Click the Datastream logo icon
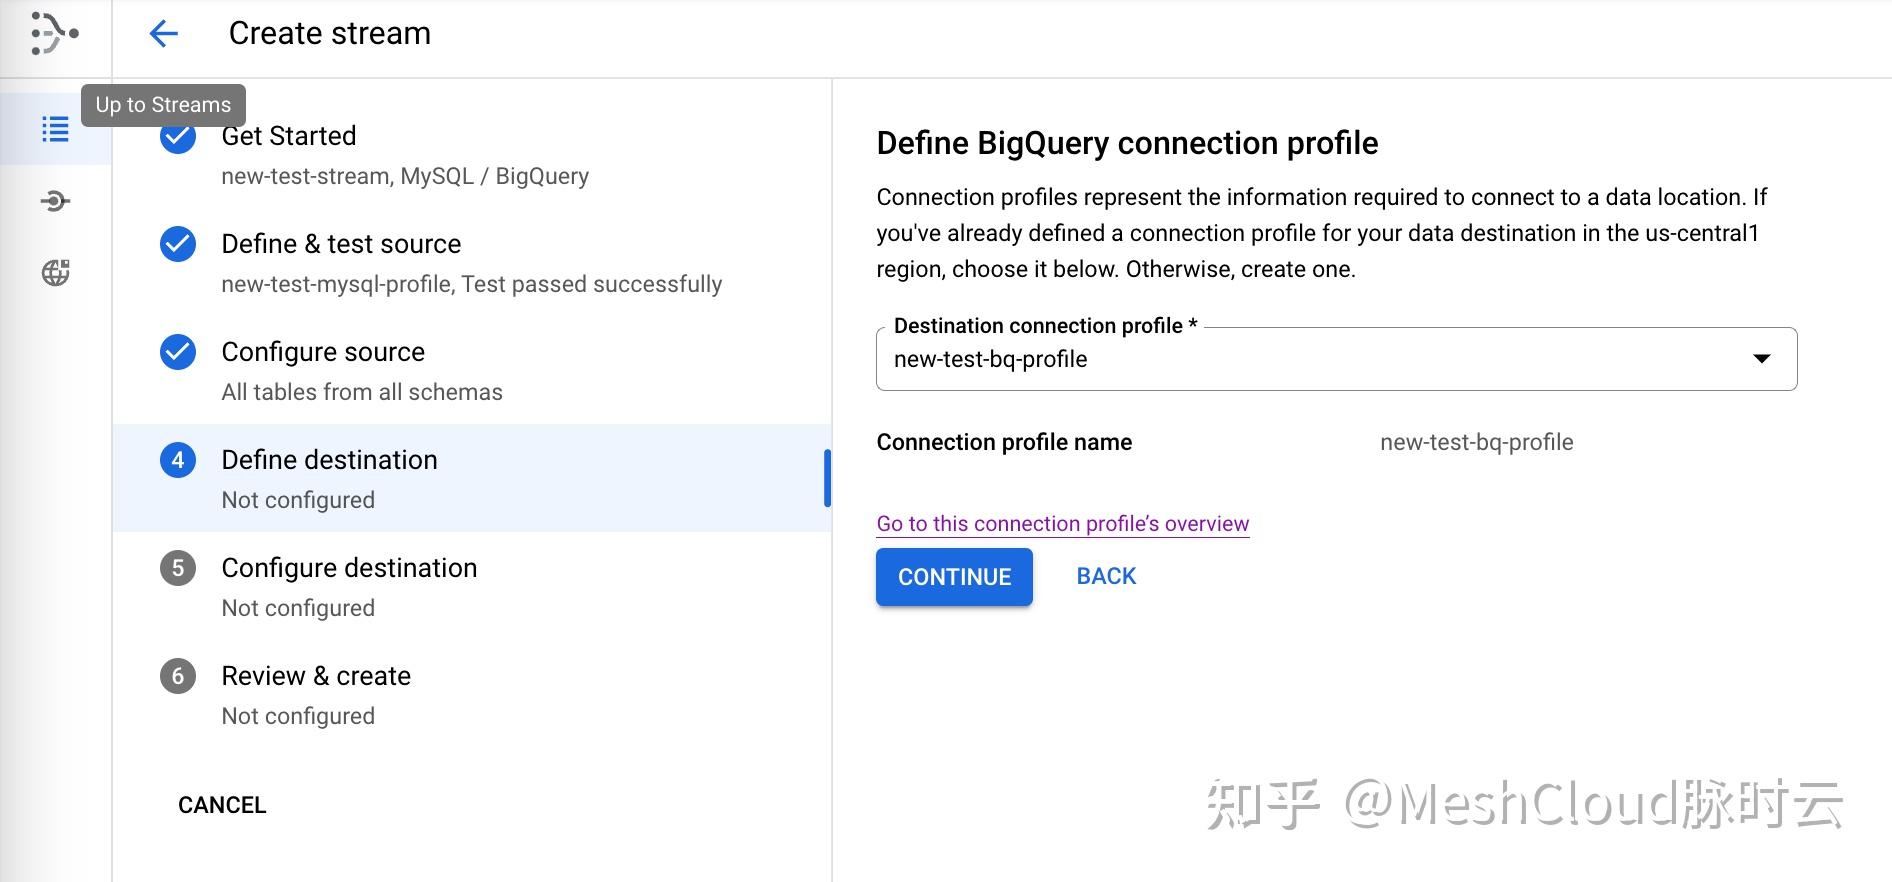The height and width of the screenshot is (882, 1892). [x=52, y=33]
